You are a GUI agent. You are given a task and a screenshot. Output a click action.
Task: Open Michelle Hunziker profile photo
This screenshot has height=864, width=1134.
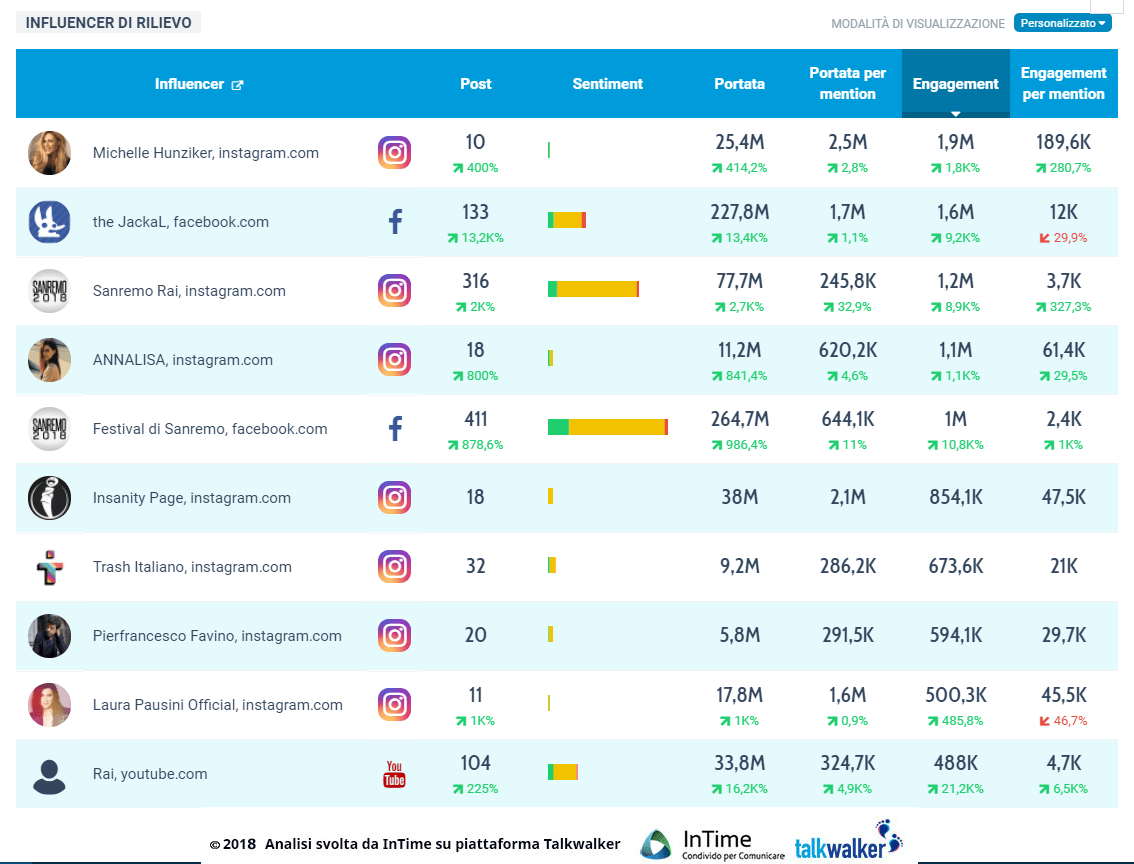coord(49,153)
